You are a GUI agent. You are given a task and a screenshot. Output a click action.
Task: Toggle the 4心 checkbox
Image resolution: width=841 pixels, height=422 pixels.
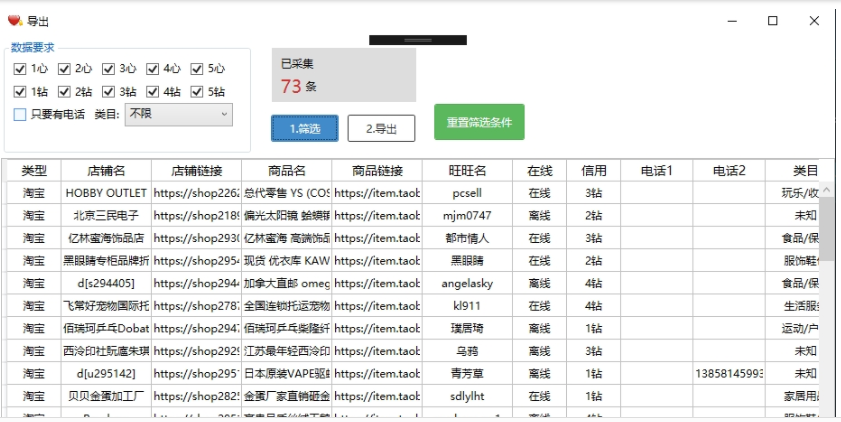[153, 69]
